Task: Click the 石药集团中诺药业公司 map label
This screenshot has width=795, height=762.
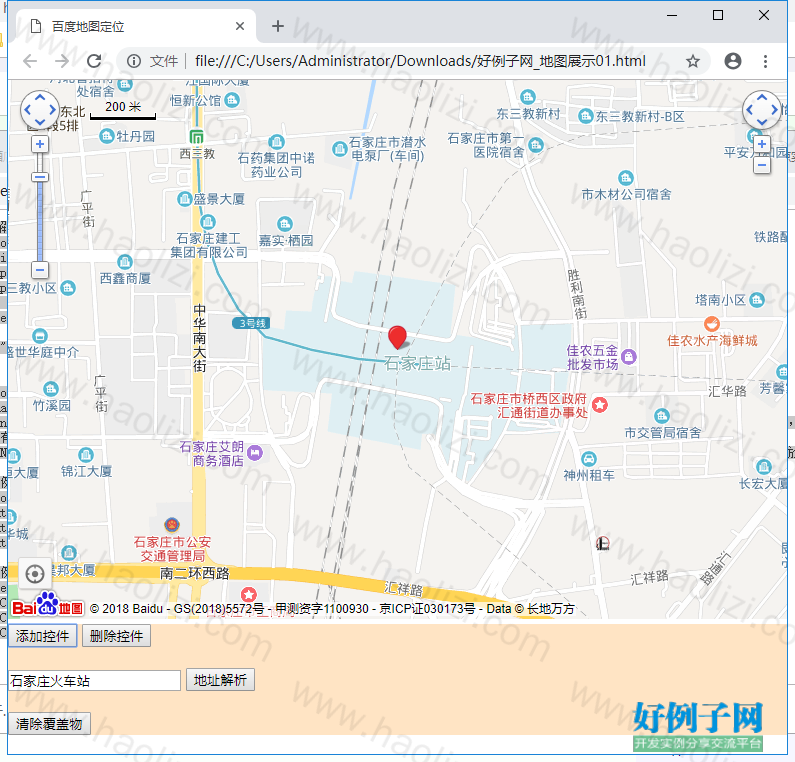Action: [276, 165]
